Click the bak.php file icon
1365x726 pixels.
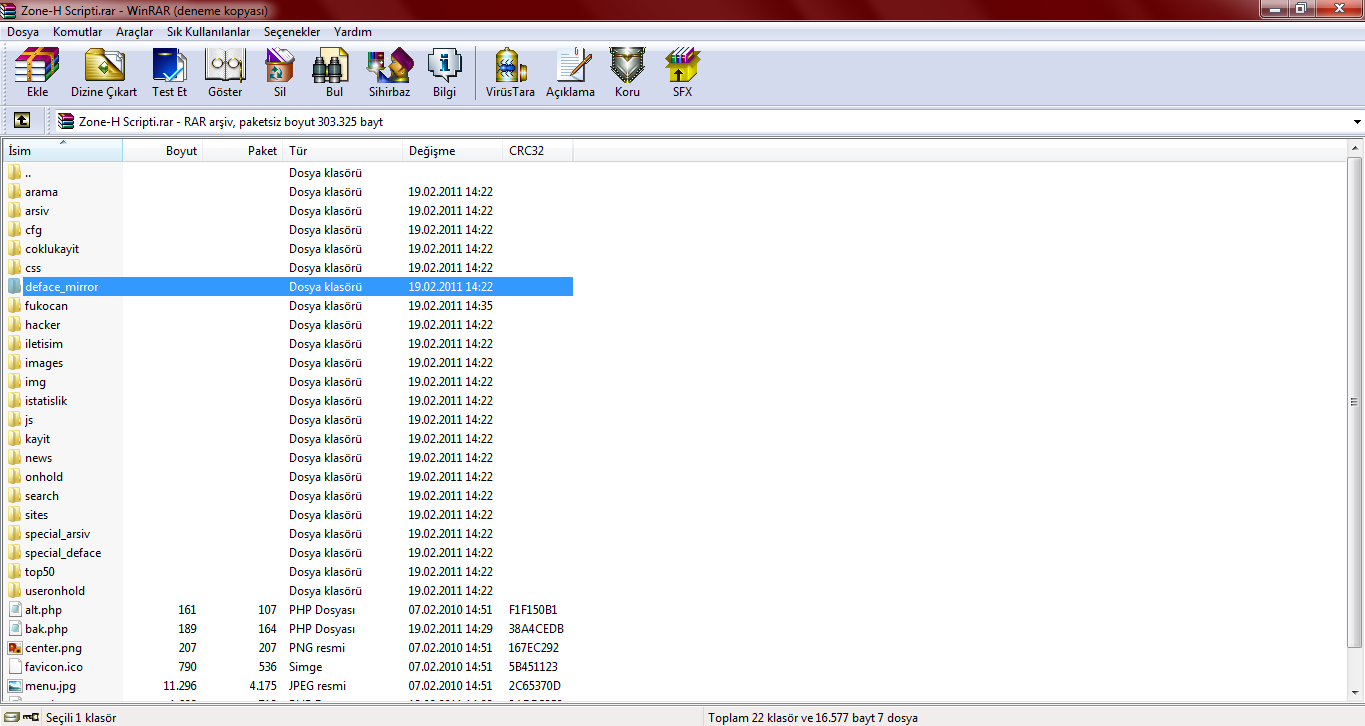tap(14, 629)
